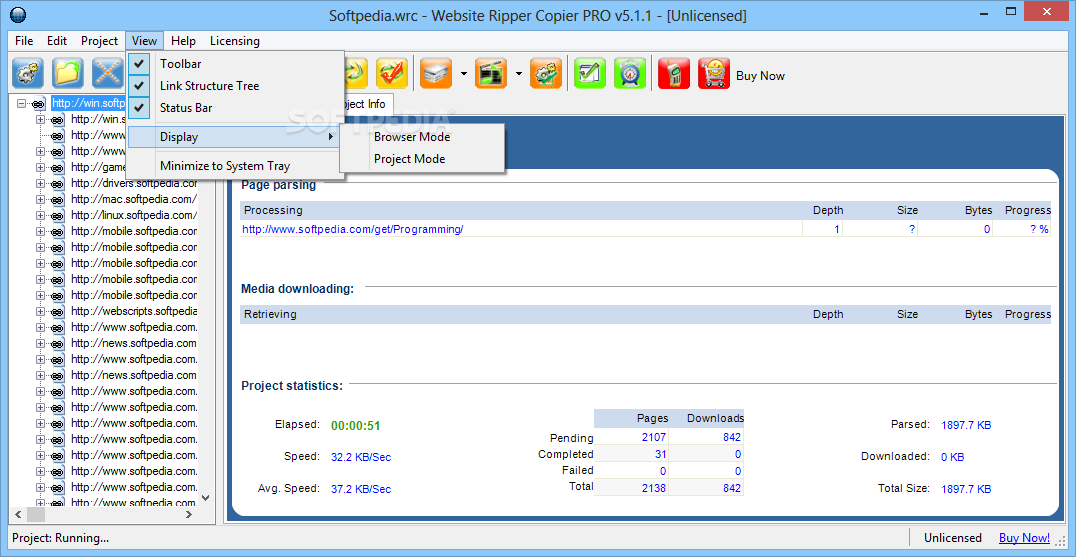Click the tree horizontal scrollbar thumb
The image size is (1076, 557).
[x=36, y=514]
